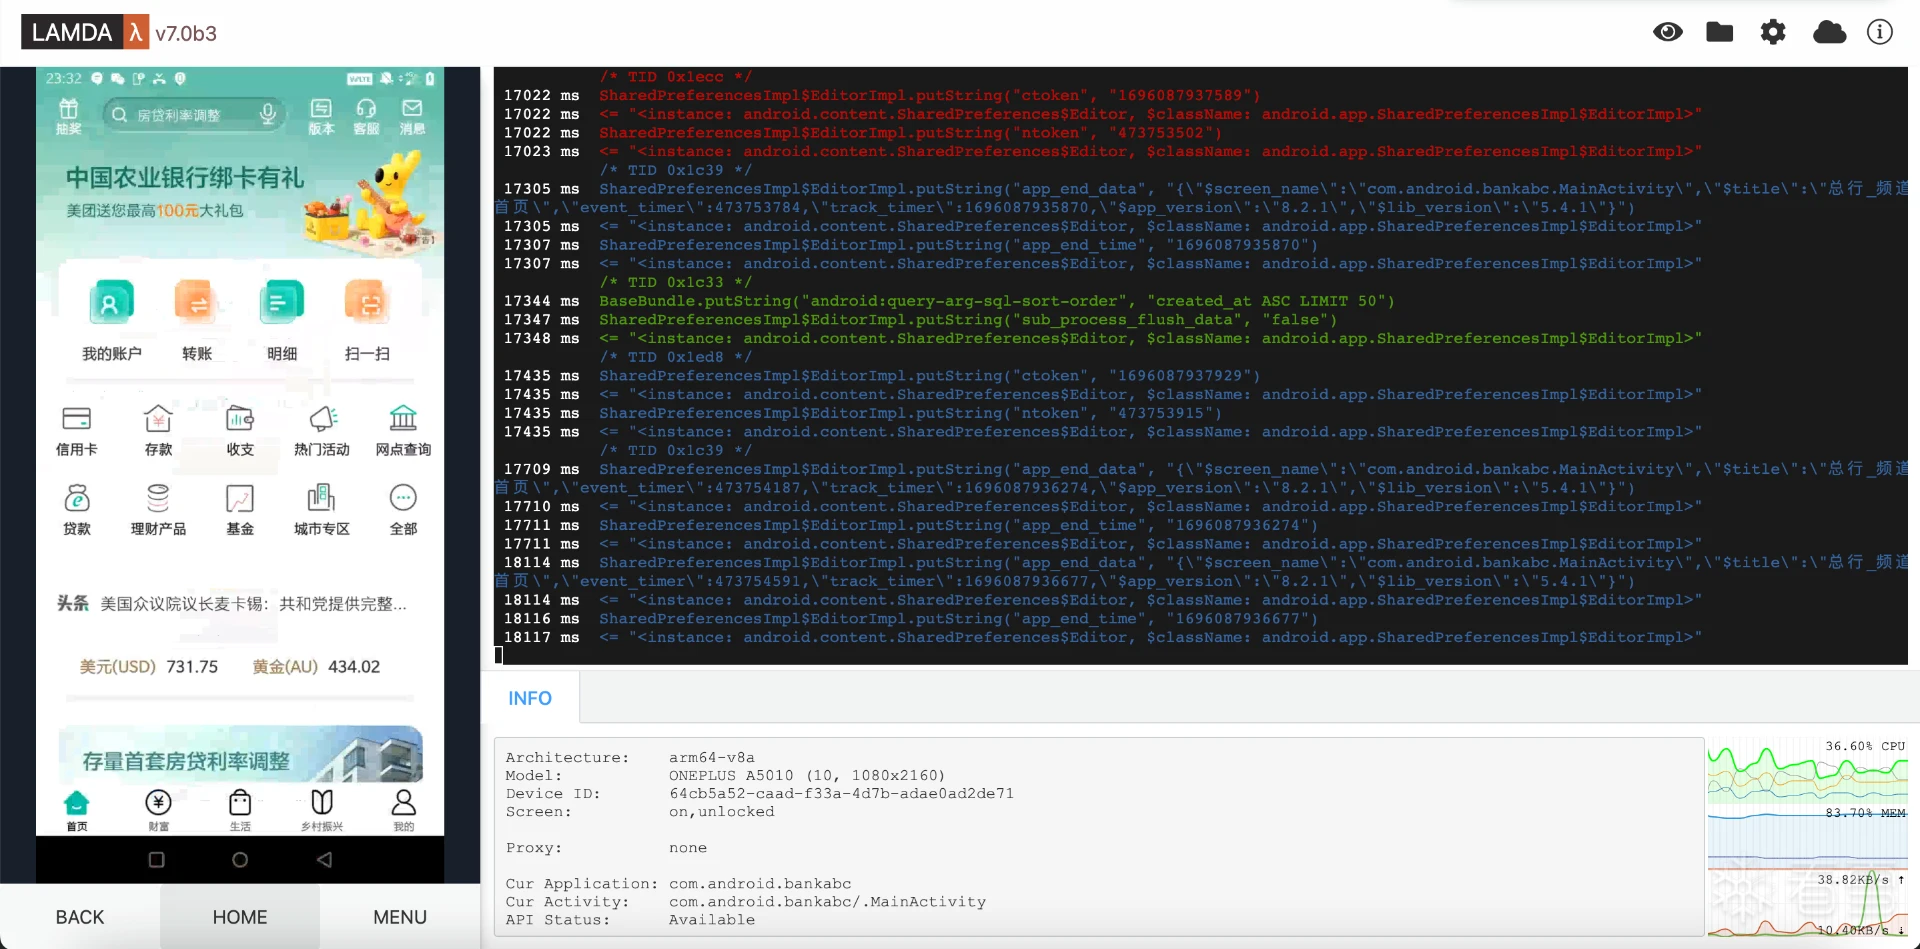Image resolution: width=1920 pixels, height=949 pixels.
Task: Open 理财产品 wealth products icon
Action: 158,509
